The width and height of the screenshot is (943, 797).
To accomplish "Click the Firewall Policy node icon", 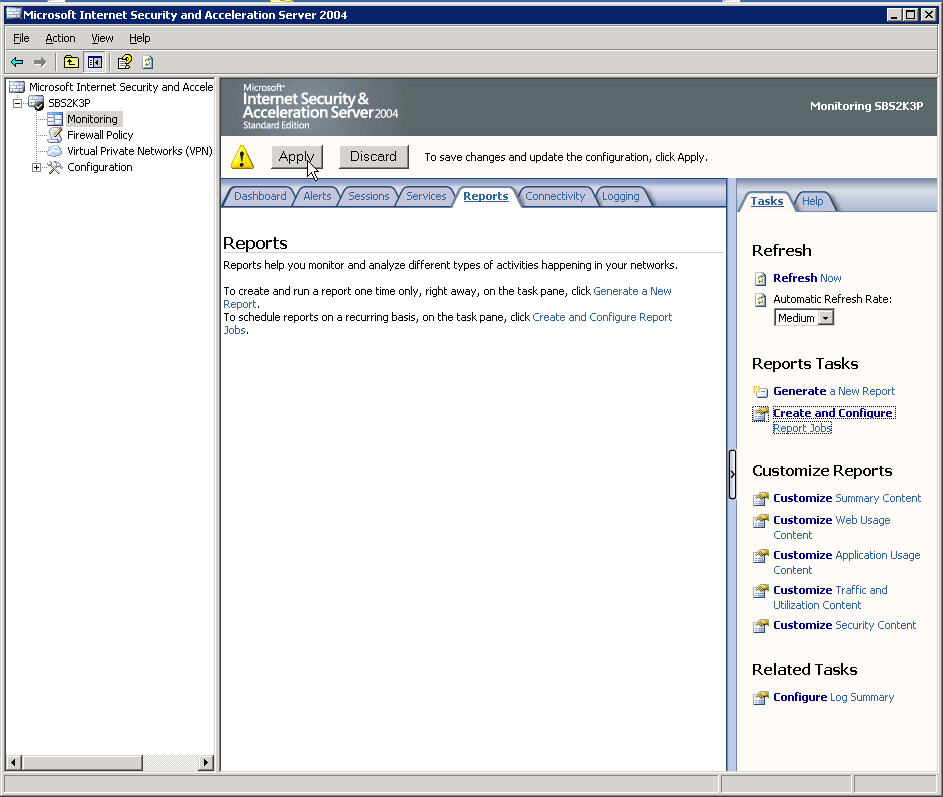I will [x=55, y=135].
